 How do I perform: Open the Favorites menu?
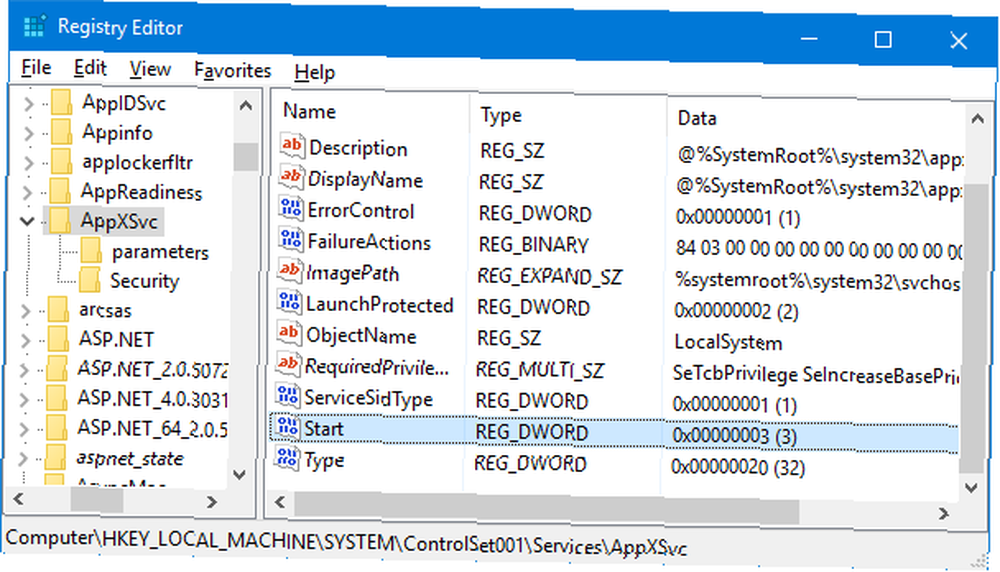point(233,70)
